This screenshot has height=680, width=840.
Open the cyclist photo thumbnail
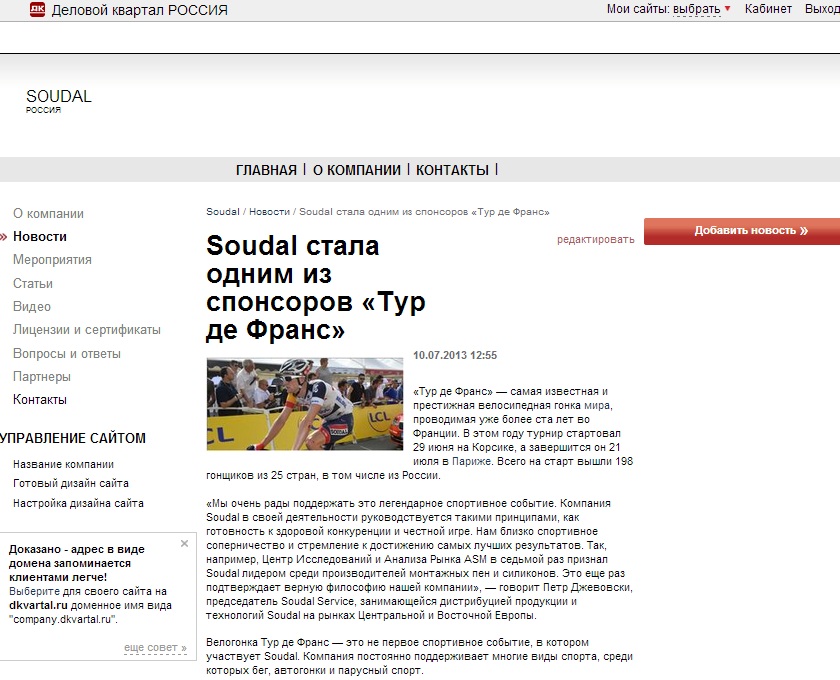click(x=305, y=404)
